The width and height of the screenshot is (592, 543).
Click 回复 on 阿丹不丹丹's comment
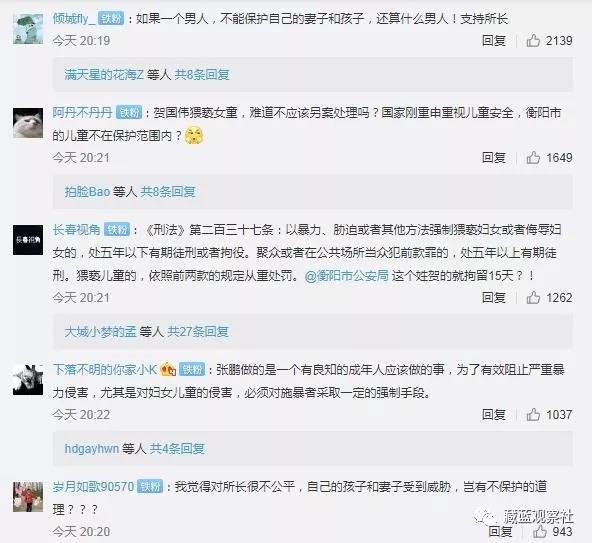coord(493,157)
